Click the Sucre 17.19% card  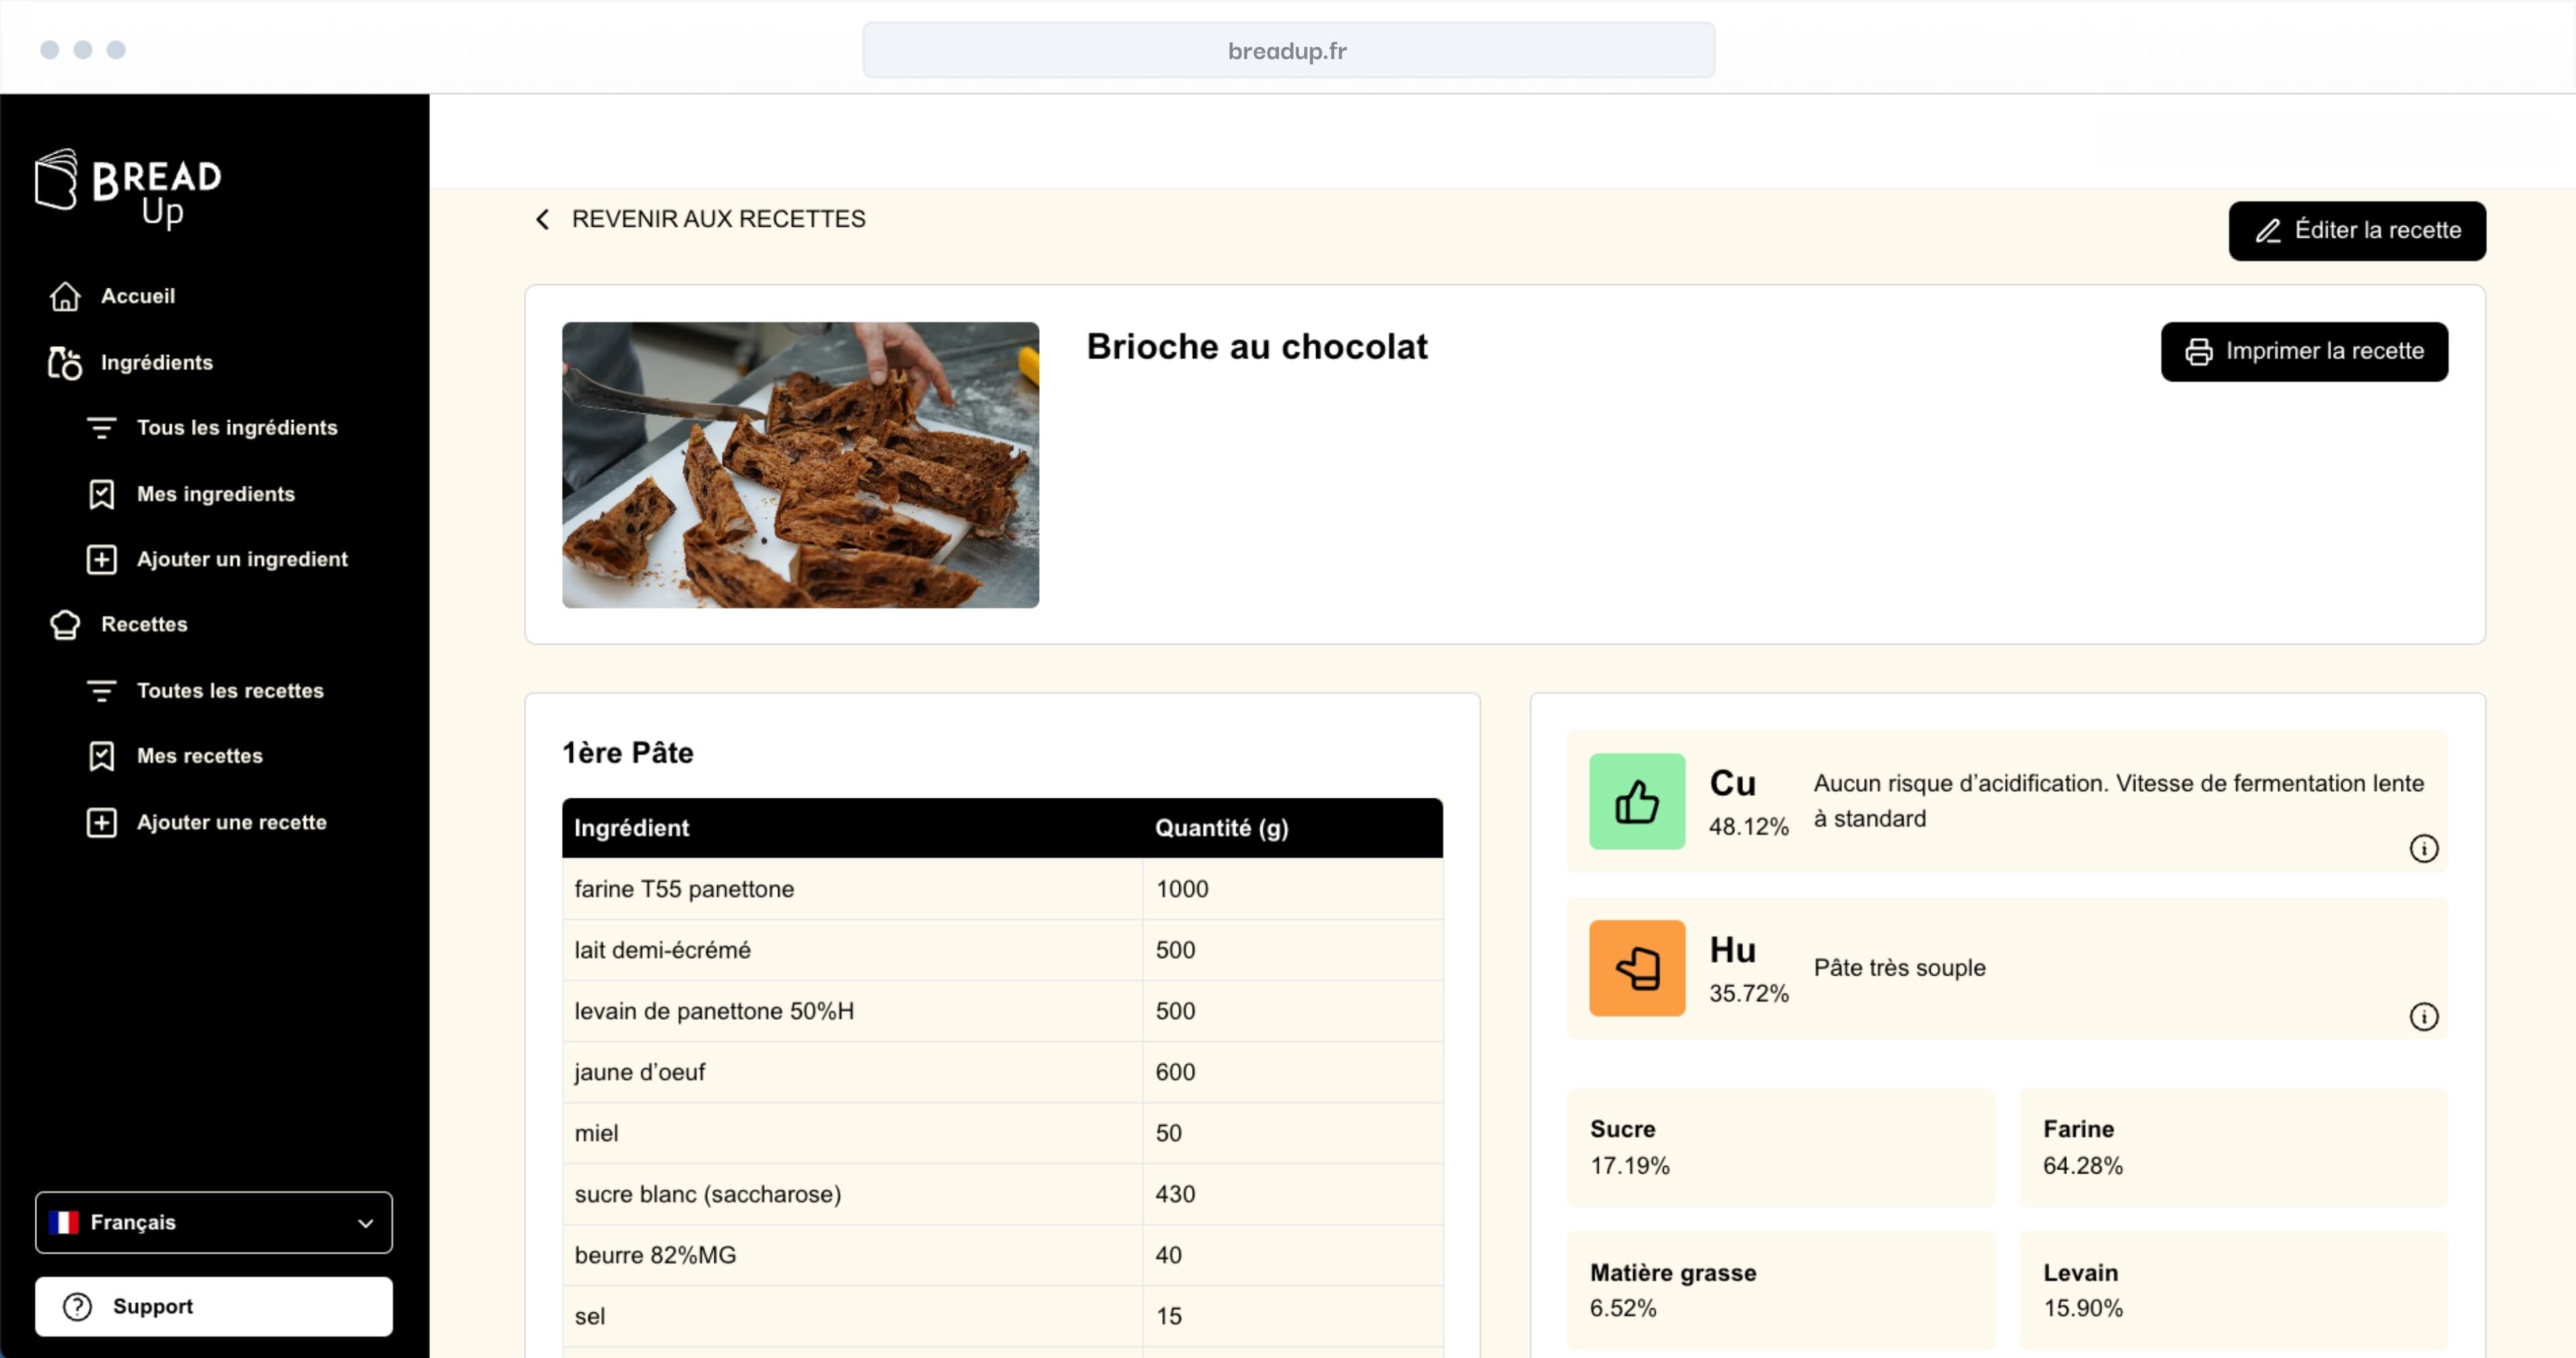pos(1780,1147)
